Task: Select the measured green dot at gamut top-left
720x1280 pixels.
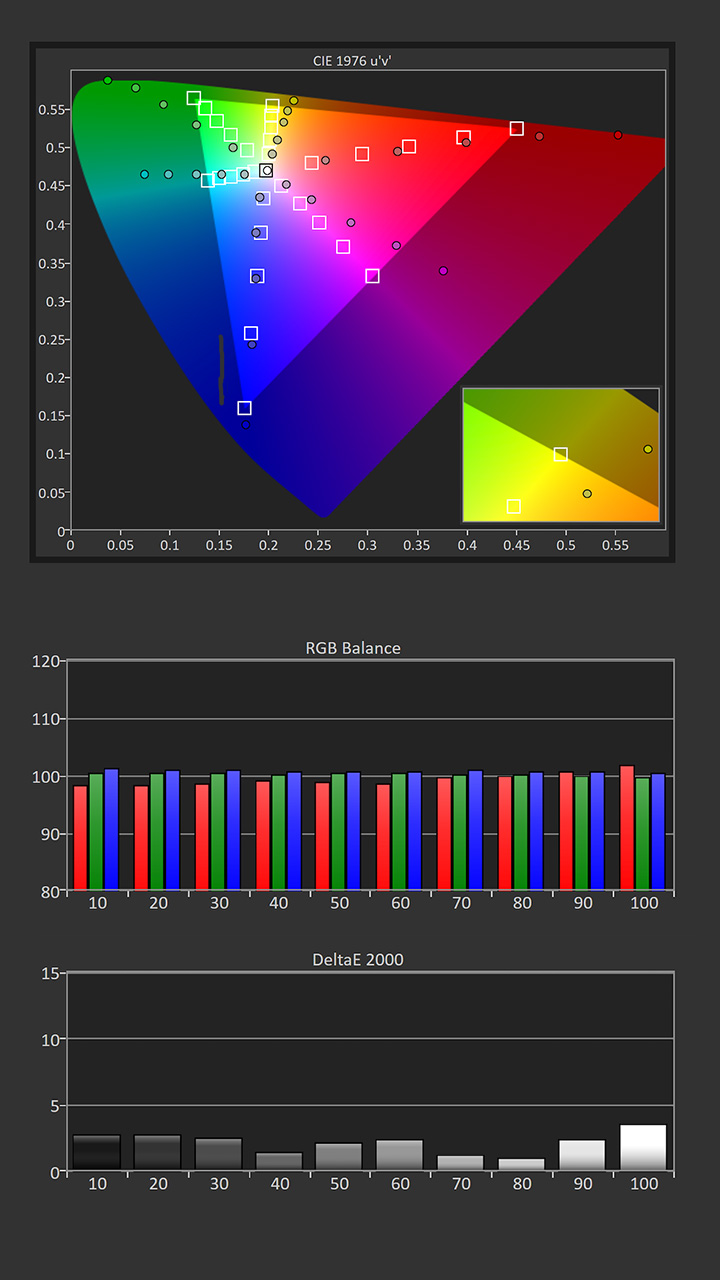Action: (x=108, y=80)
